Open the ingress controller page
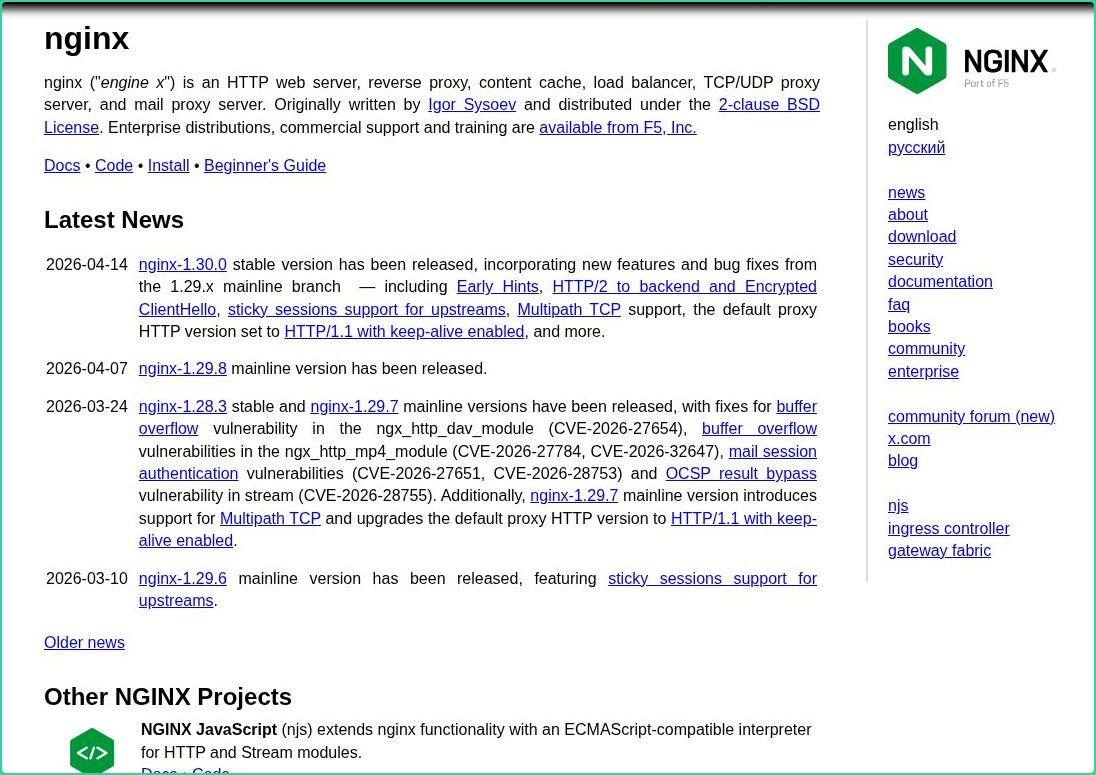The width and height of the screenshot is (1096, 775). coord(948,528)
